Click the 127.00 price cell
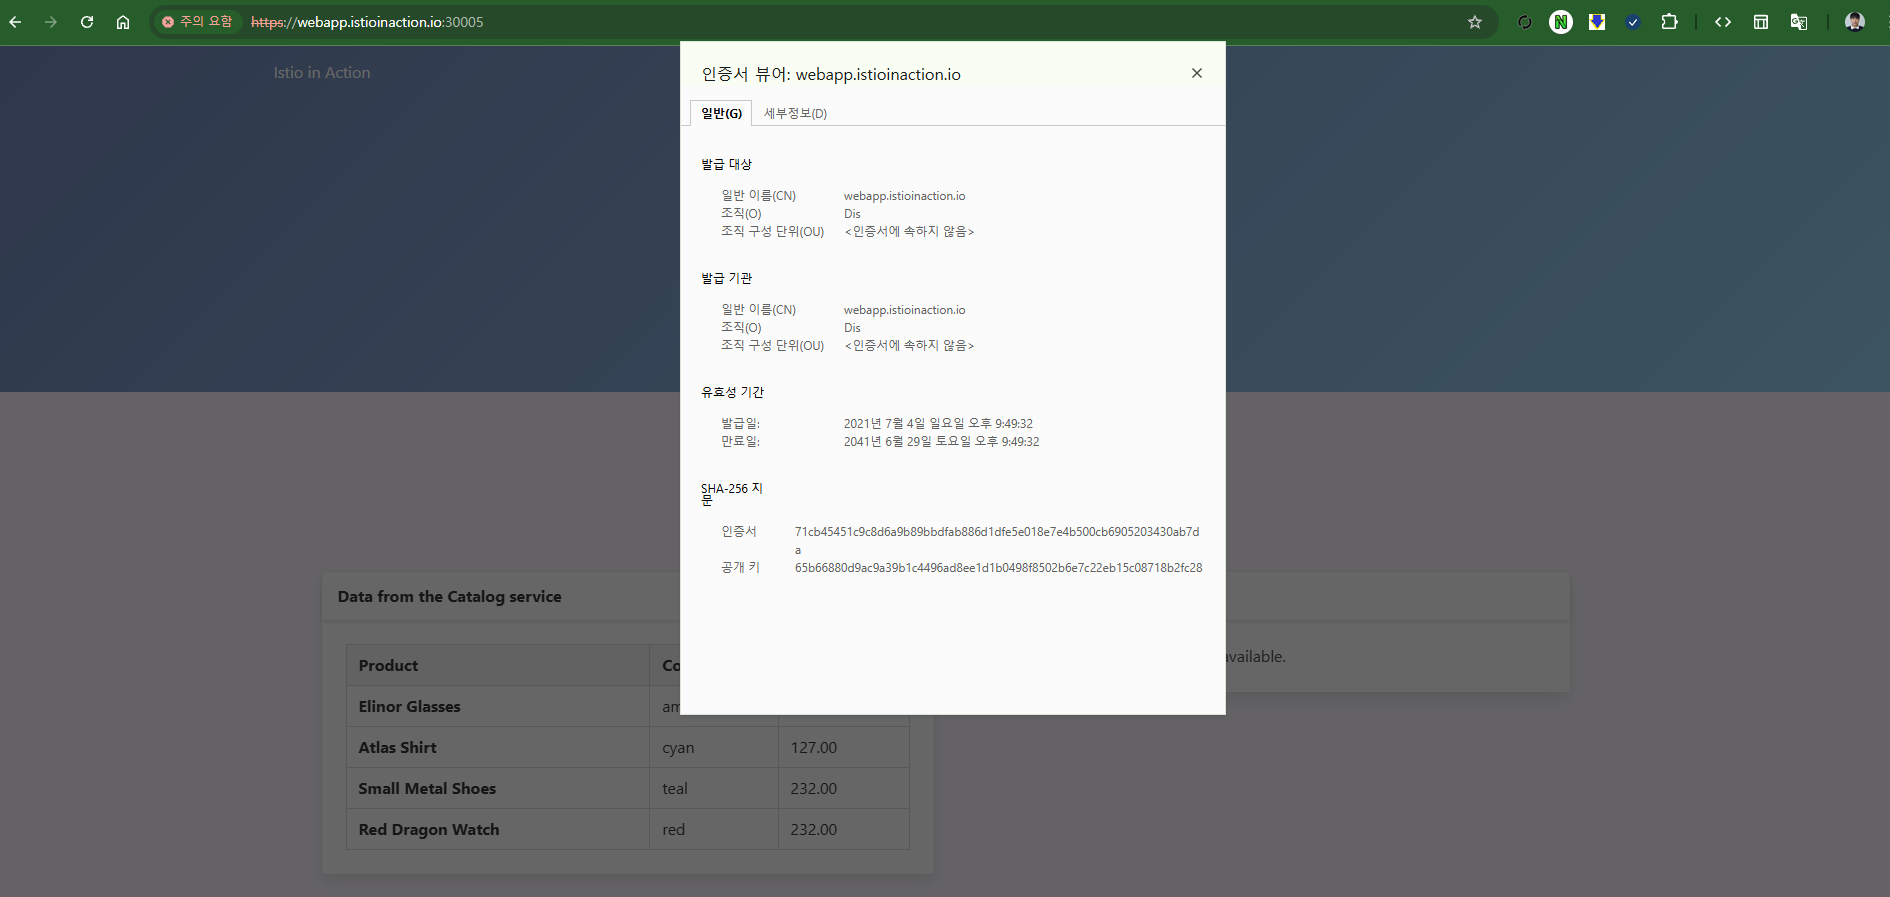Viewport: 1890px width, 897px height. tap(844, 748)
